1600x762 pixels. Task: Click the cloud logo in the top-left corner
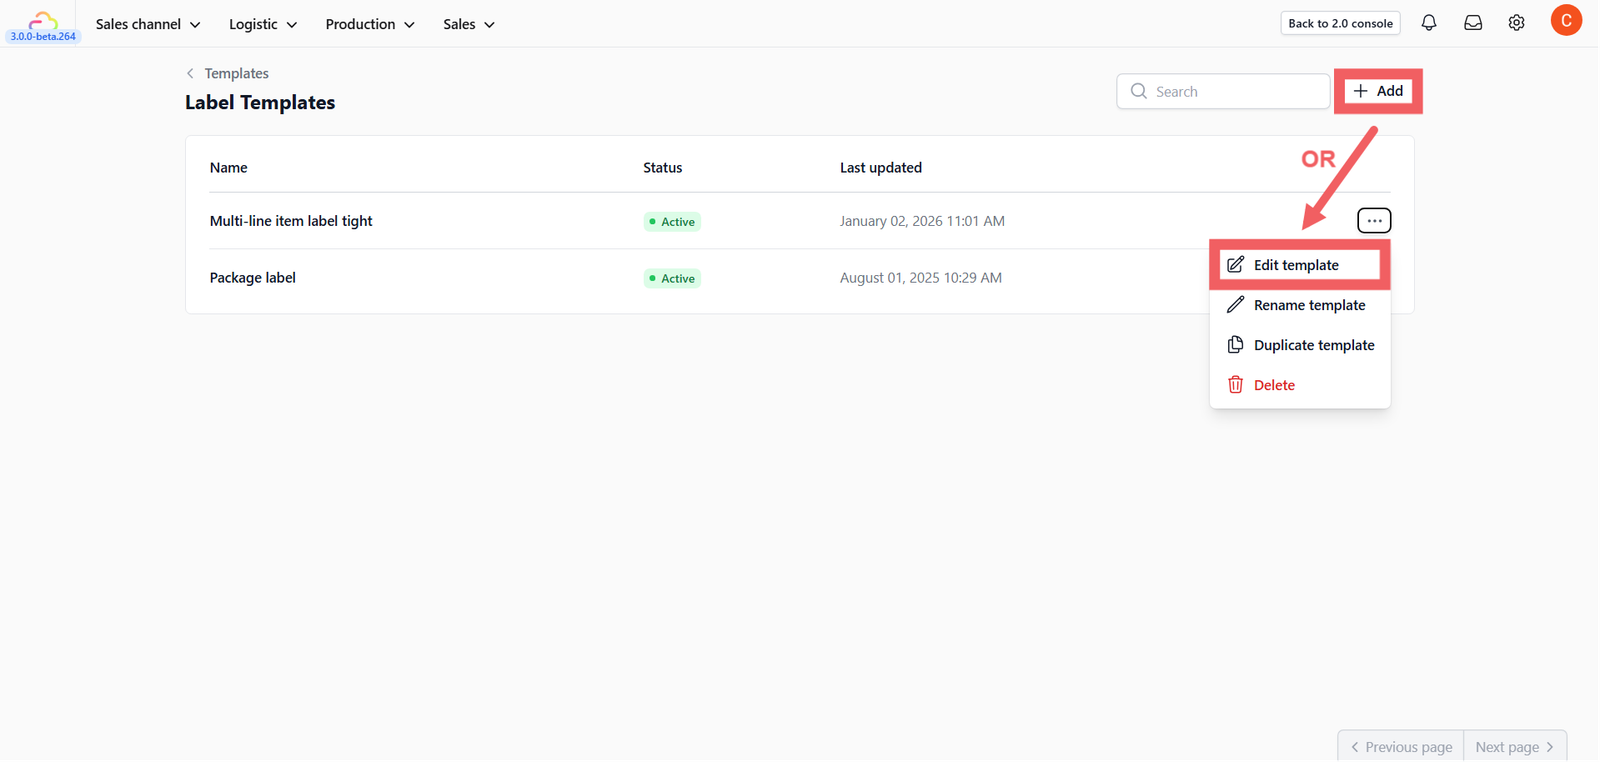click(x=43, y=19)
